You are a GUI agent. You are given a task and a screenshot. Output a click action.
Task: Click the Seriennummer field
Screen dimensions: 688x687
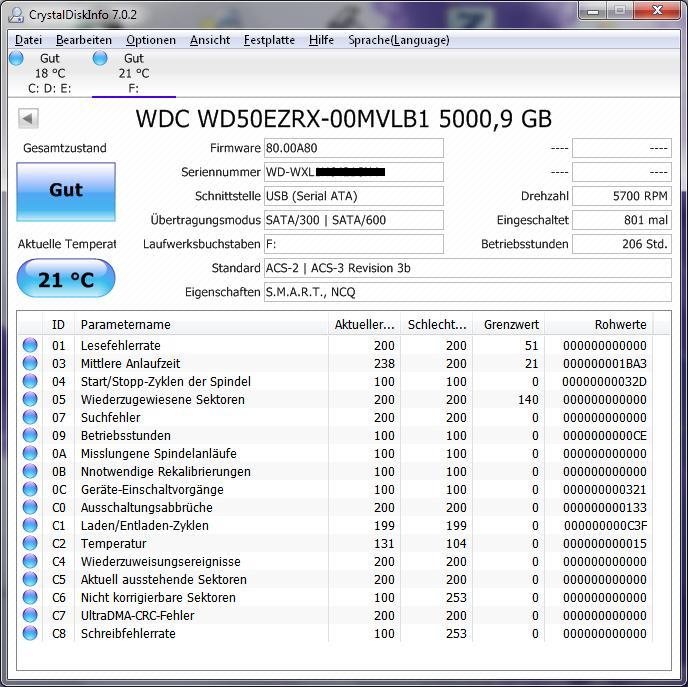tap(354, 172)
